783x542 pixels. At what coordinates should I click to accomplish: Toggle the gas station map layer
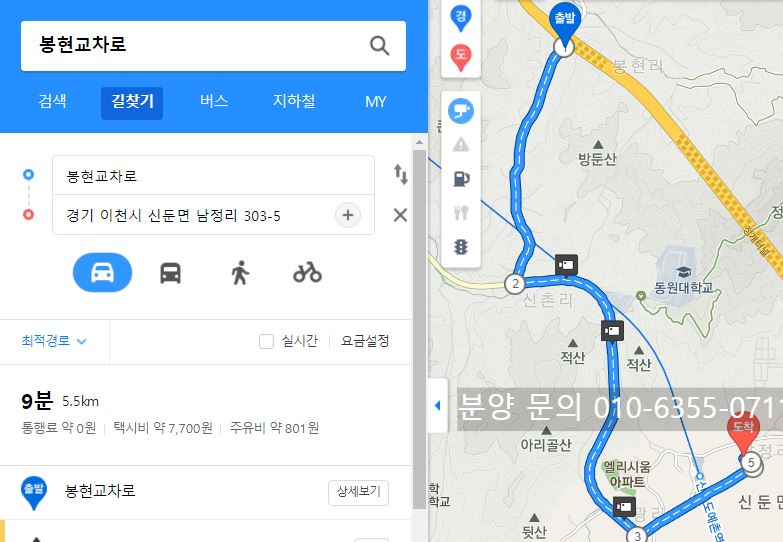coord(460,178)
